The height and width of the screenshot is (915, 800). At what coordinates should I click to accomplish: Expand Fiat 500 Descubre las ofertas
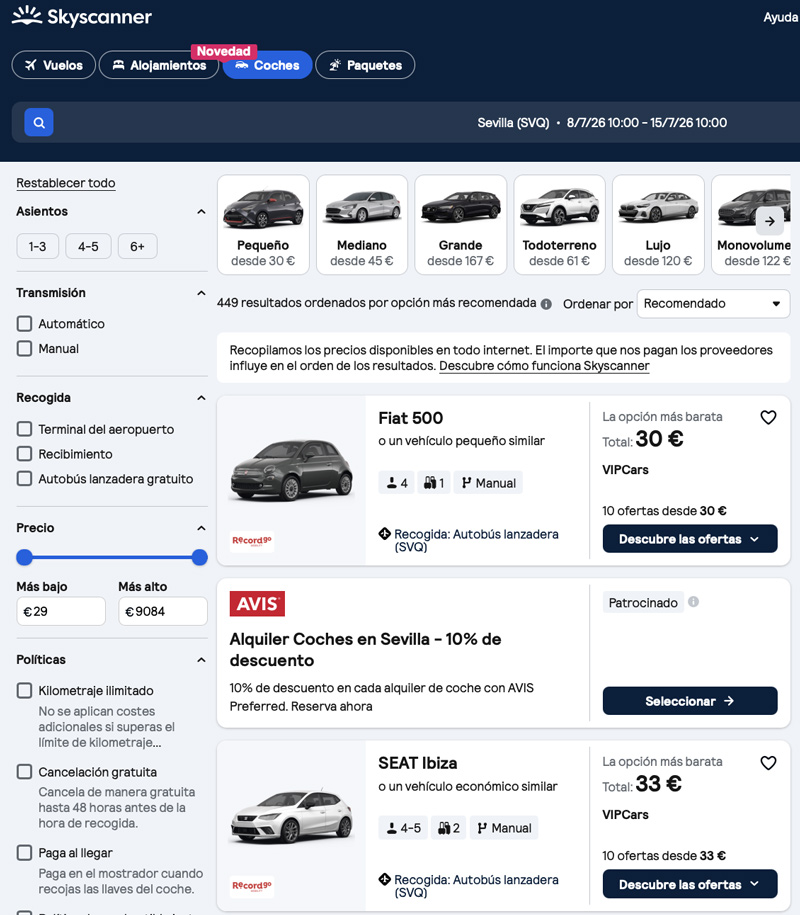click(690, 539)
